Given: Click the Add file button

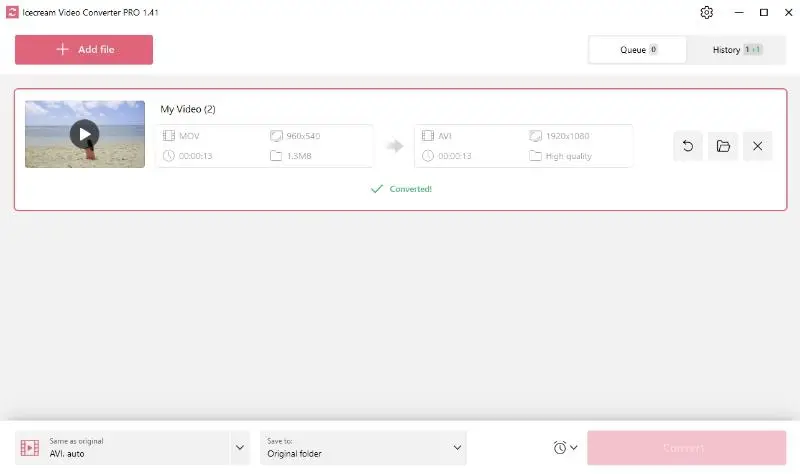Looking at the screenshot, I should coord(84,49).
